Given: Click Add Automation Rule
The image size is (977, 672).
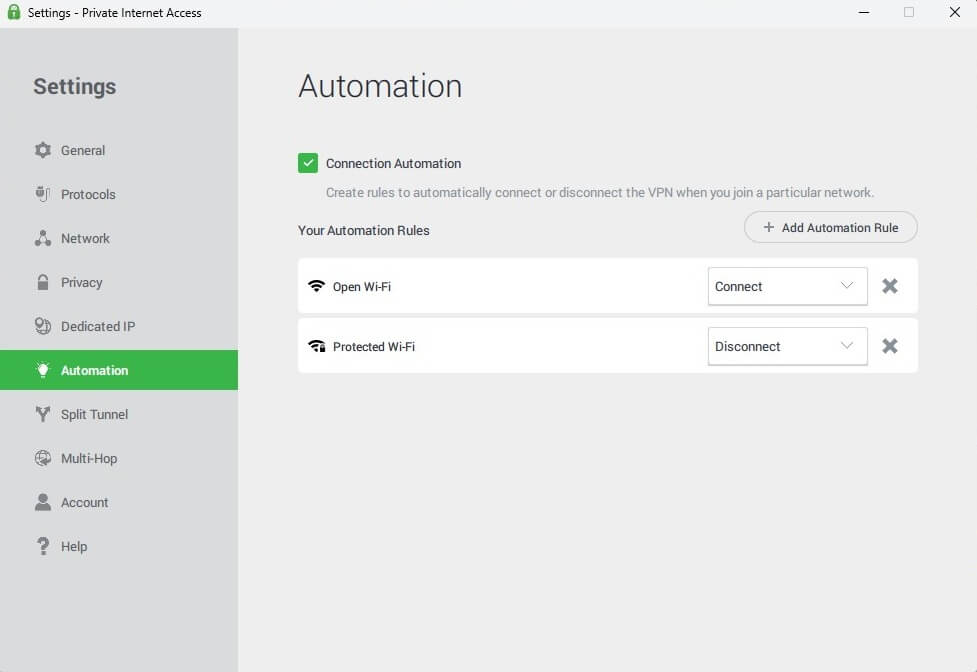Looking at the screenshot, I should click(x=830, y=227).
